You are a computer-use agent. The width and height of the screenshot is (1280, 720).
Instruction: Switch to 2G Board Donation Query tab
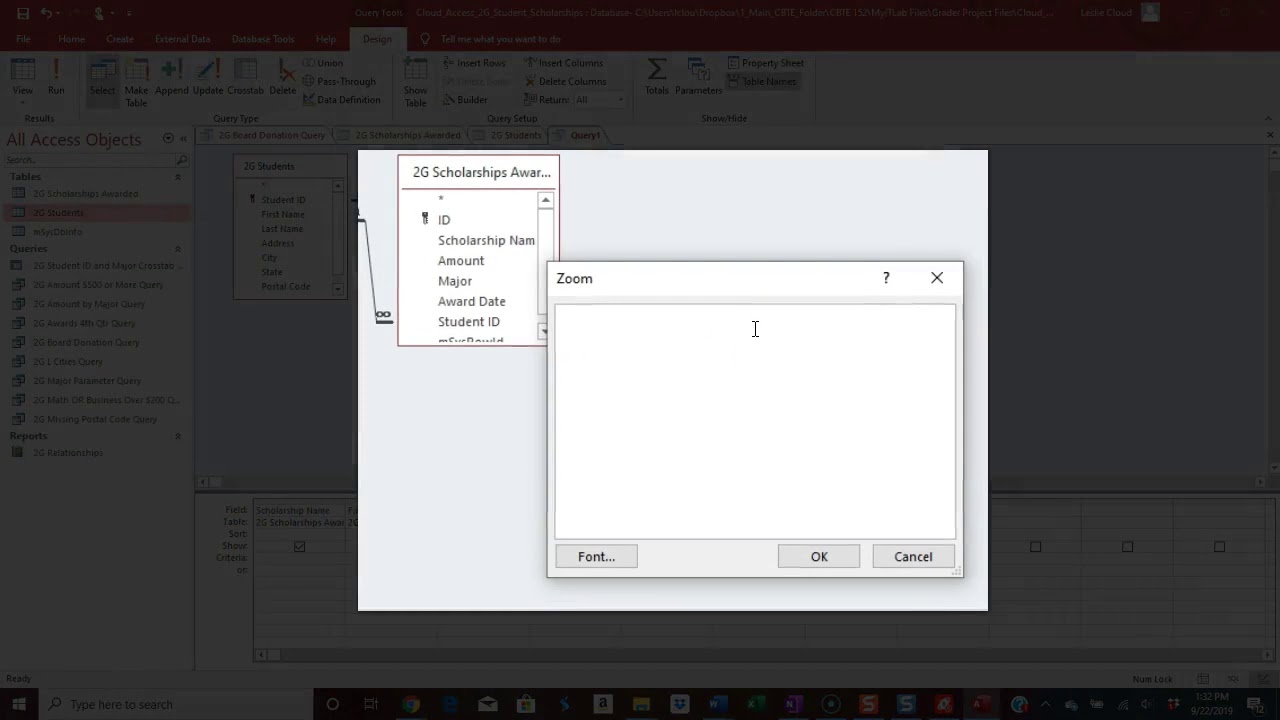point(264,135)
